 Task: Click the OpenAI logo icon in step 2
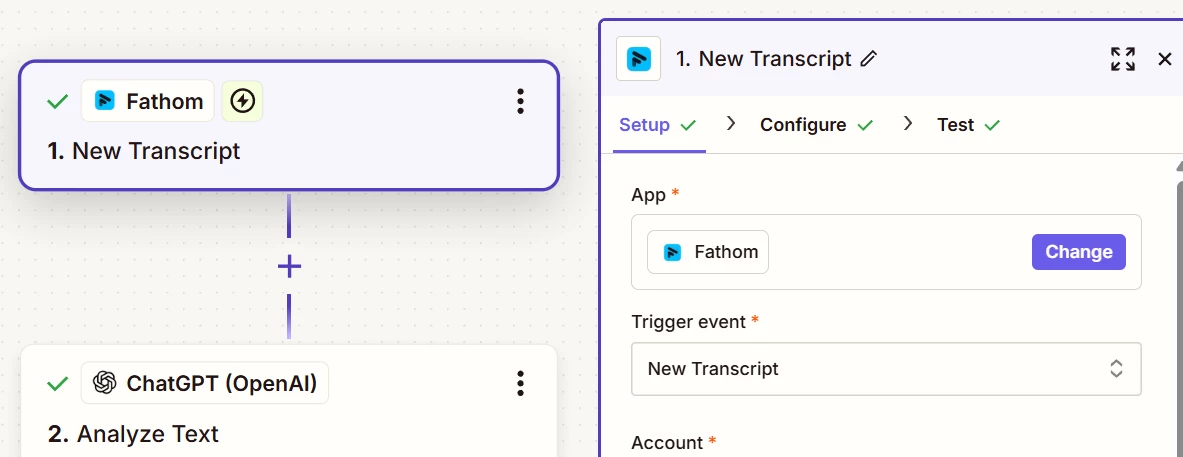point(105,383)
